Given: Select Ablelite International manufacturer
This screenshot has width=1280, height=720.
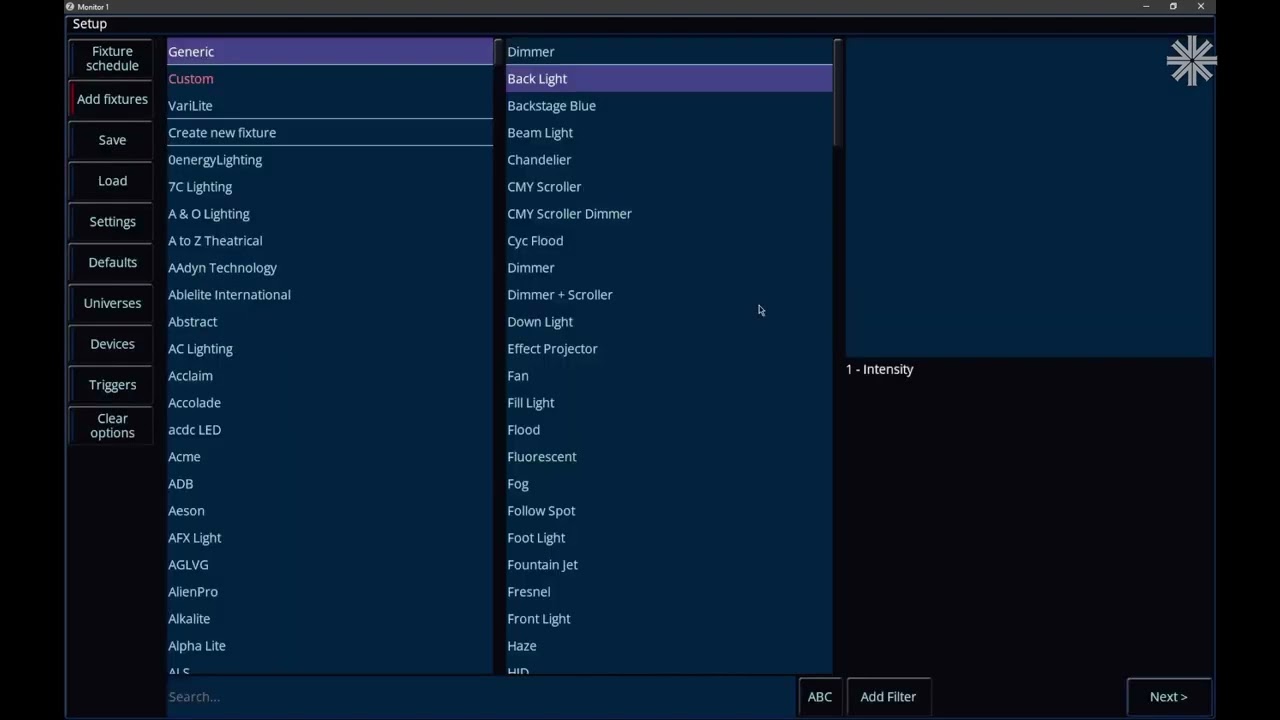Looking at the screenshot, I should [330, 295].
